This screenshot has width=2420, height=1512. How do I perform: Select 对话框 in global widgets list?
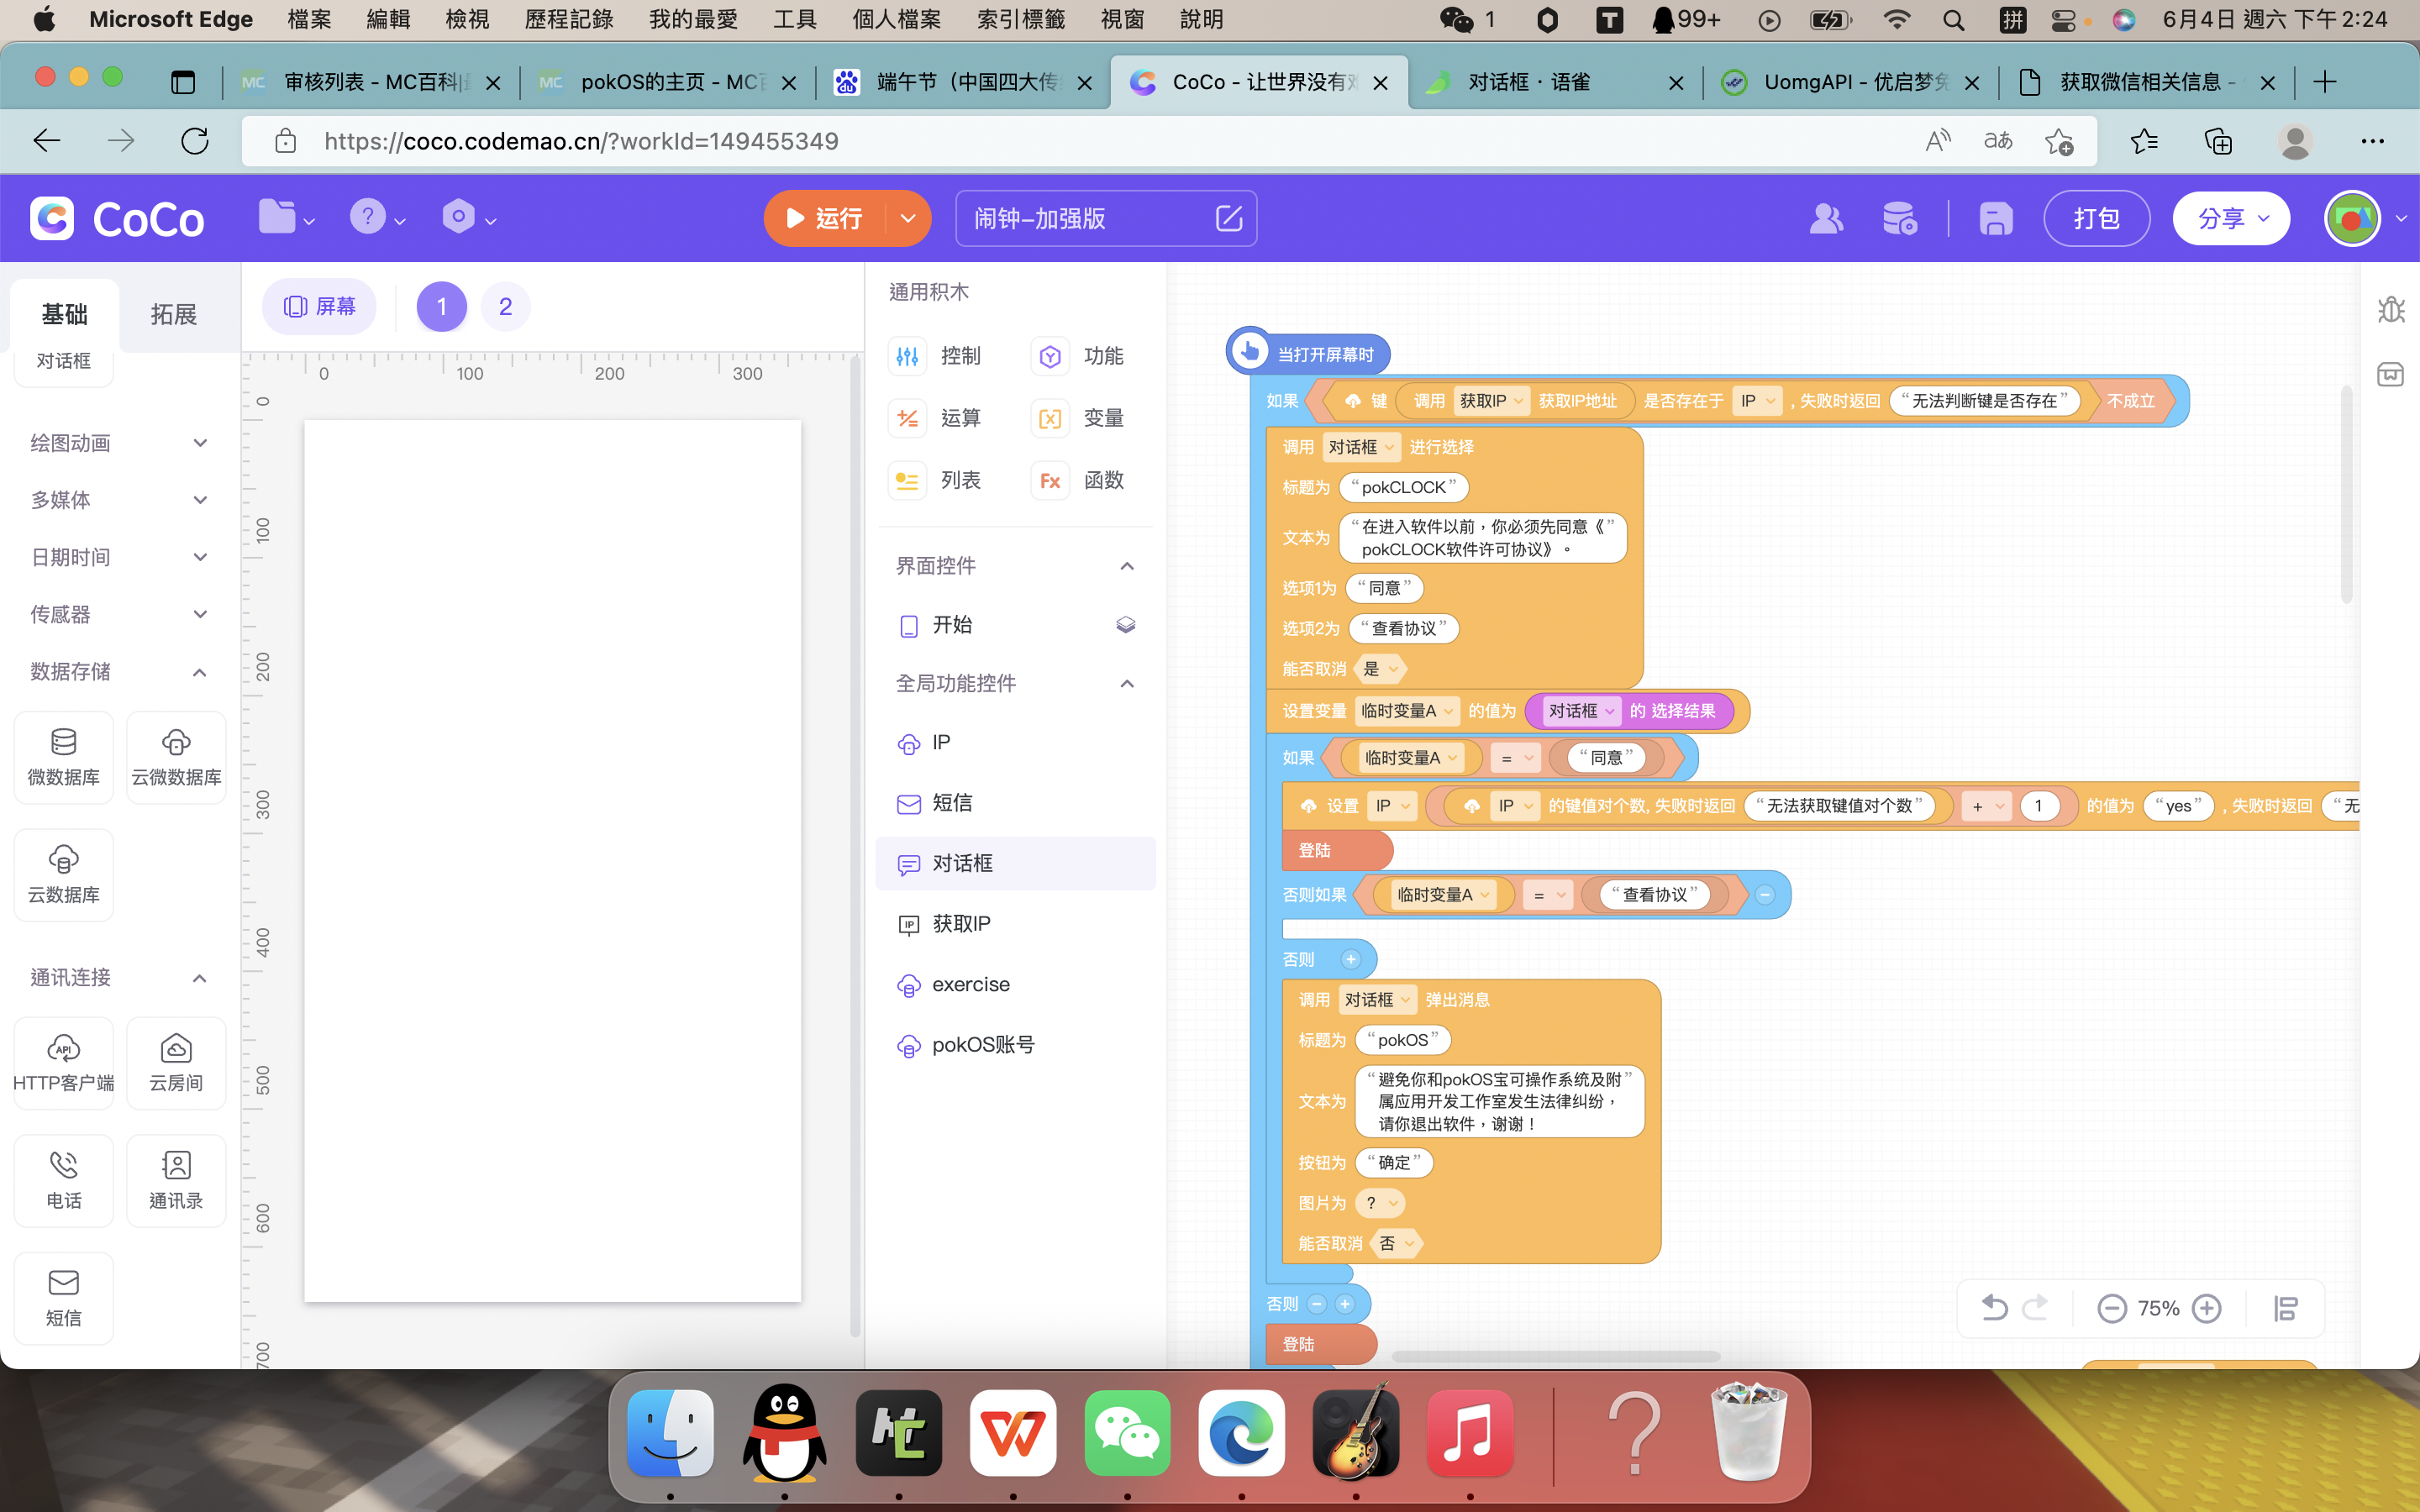click(1015, 863)
